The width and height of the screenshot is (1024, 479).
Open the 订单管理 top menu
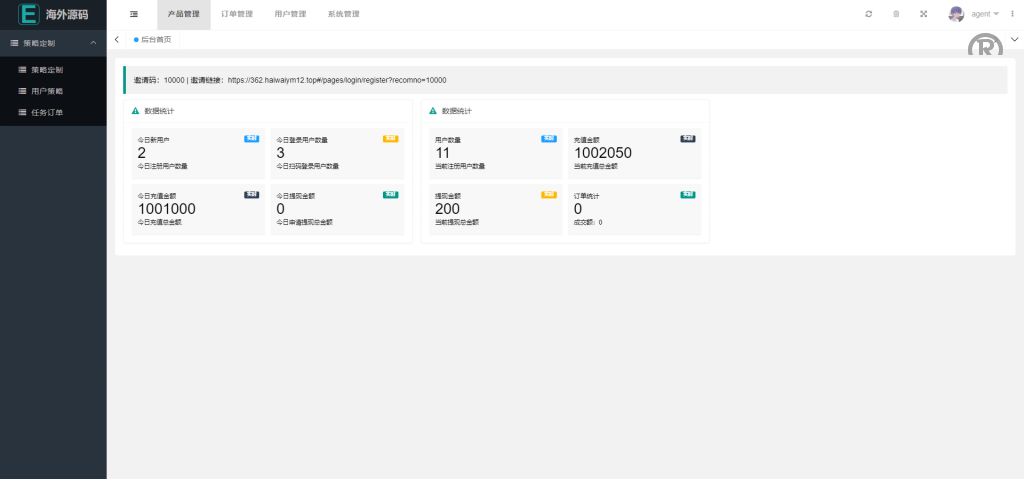pyautogui.click(x=237, y=14)
